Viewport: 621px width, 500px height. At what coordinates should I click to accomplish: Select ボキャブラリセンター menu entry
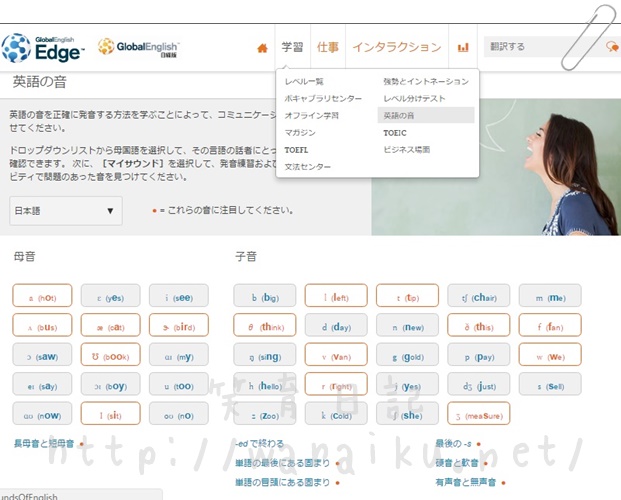(x=323, y=99)
